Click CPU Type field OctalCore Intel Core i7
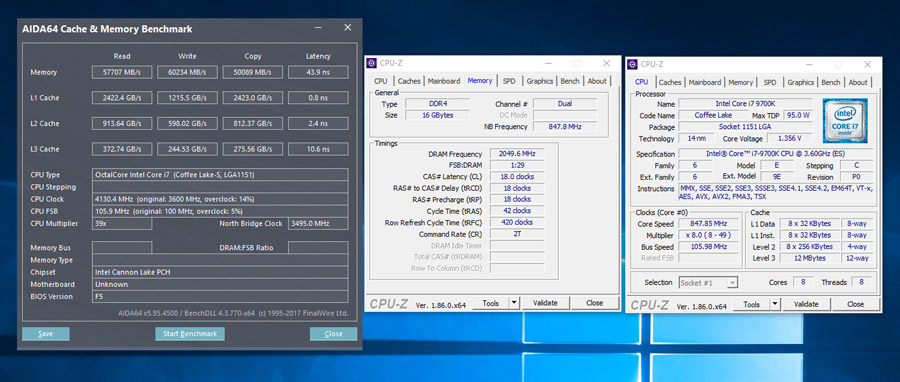The width and height of the screenshot is (900, 382). click(220, 175)
